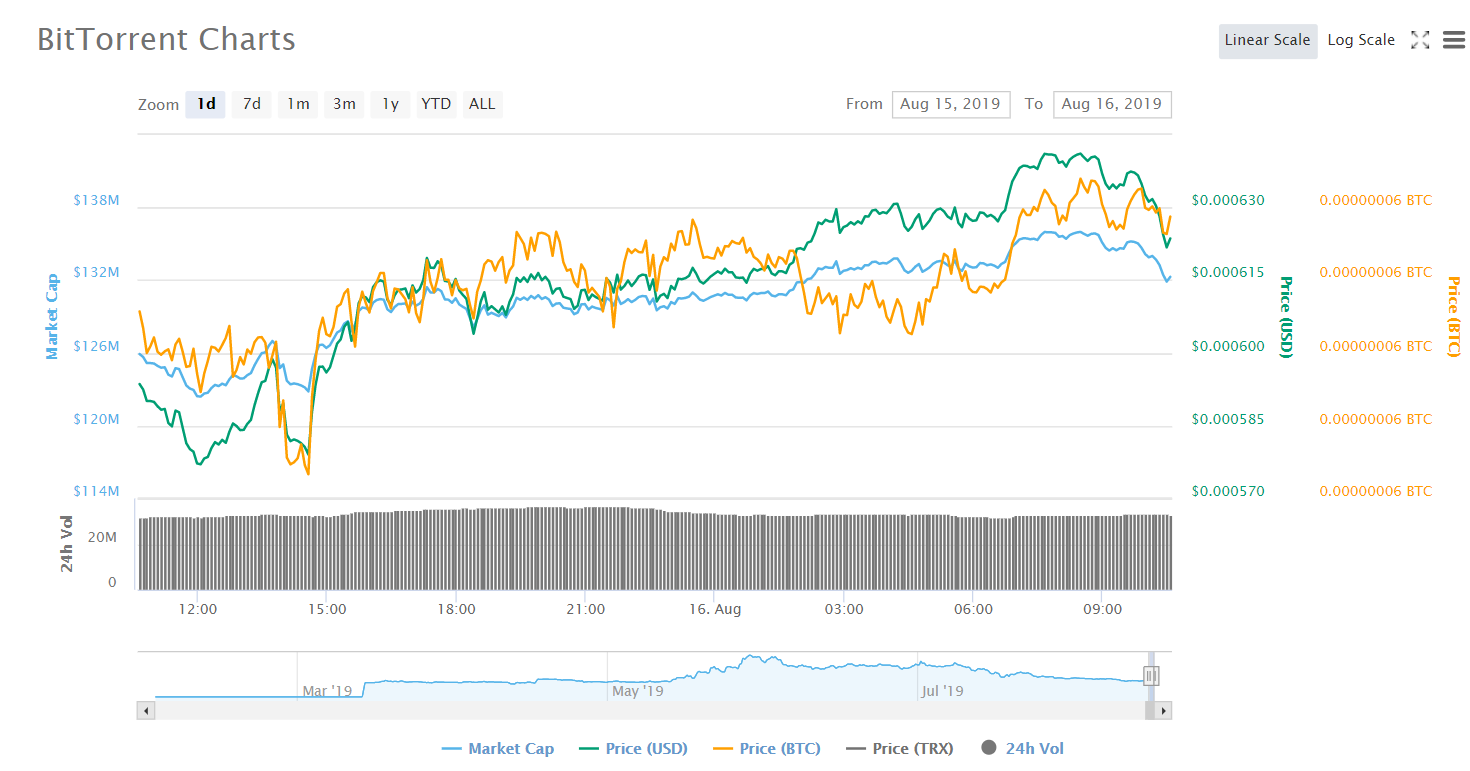Click the $126M market cap axis label
The image size is (1470, 771).
(x=96, y=346)
